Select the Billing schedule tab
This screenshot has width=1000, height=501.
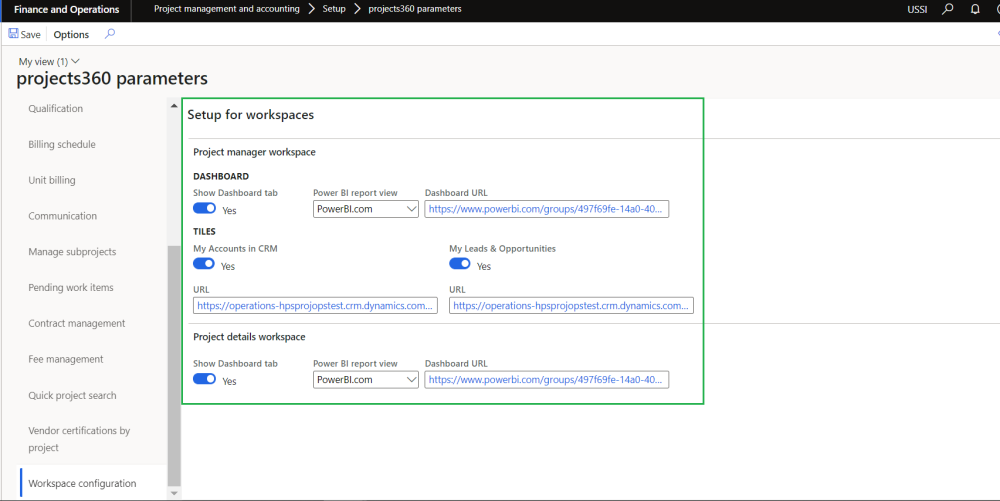click(62, 144)
